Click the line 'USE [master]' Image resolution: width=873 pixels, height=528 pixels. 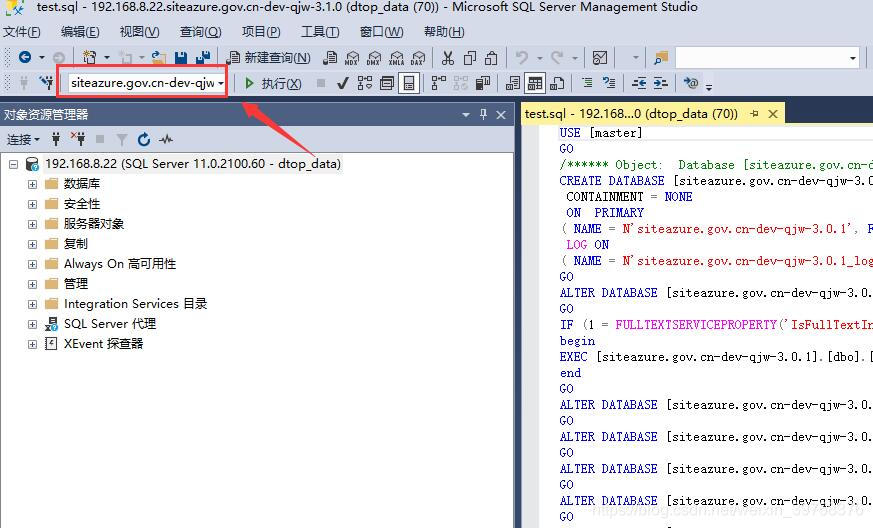tap(601, 133)
